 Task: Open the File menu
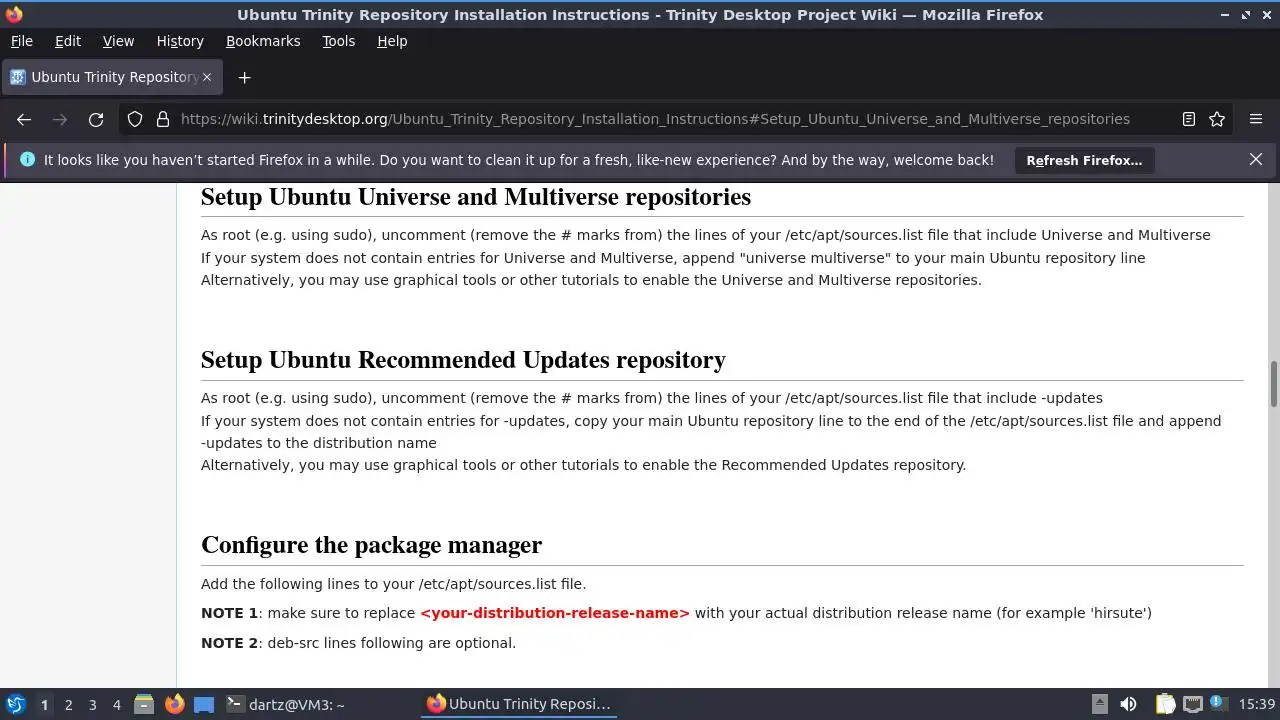tap(21, 41)
